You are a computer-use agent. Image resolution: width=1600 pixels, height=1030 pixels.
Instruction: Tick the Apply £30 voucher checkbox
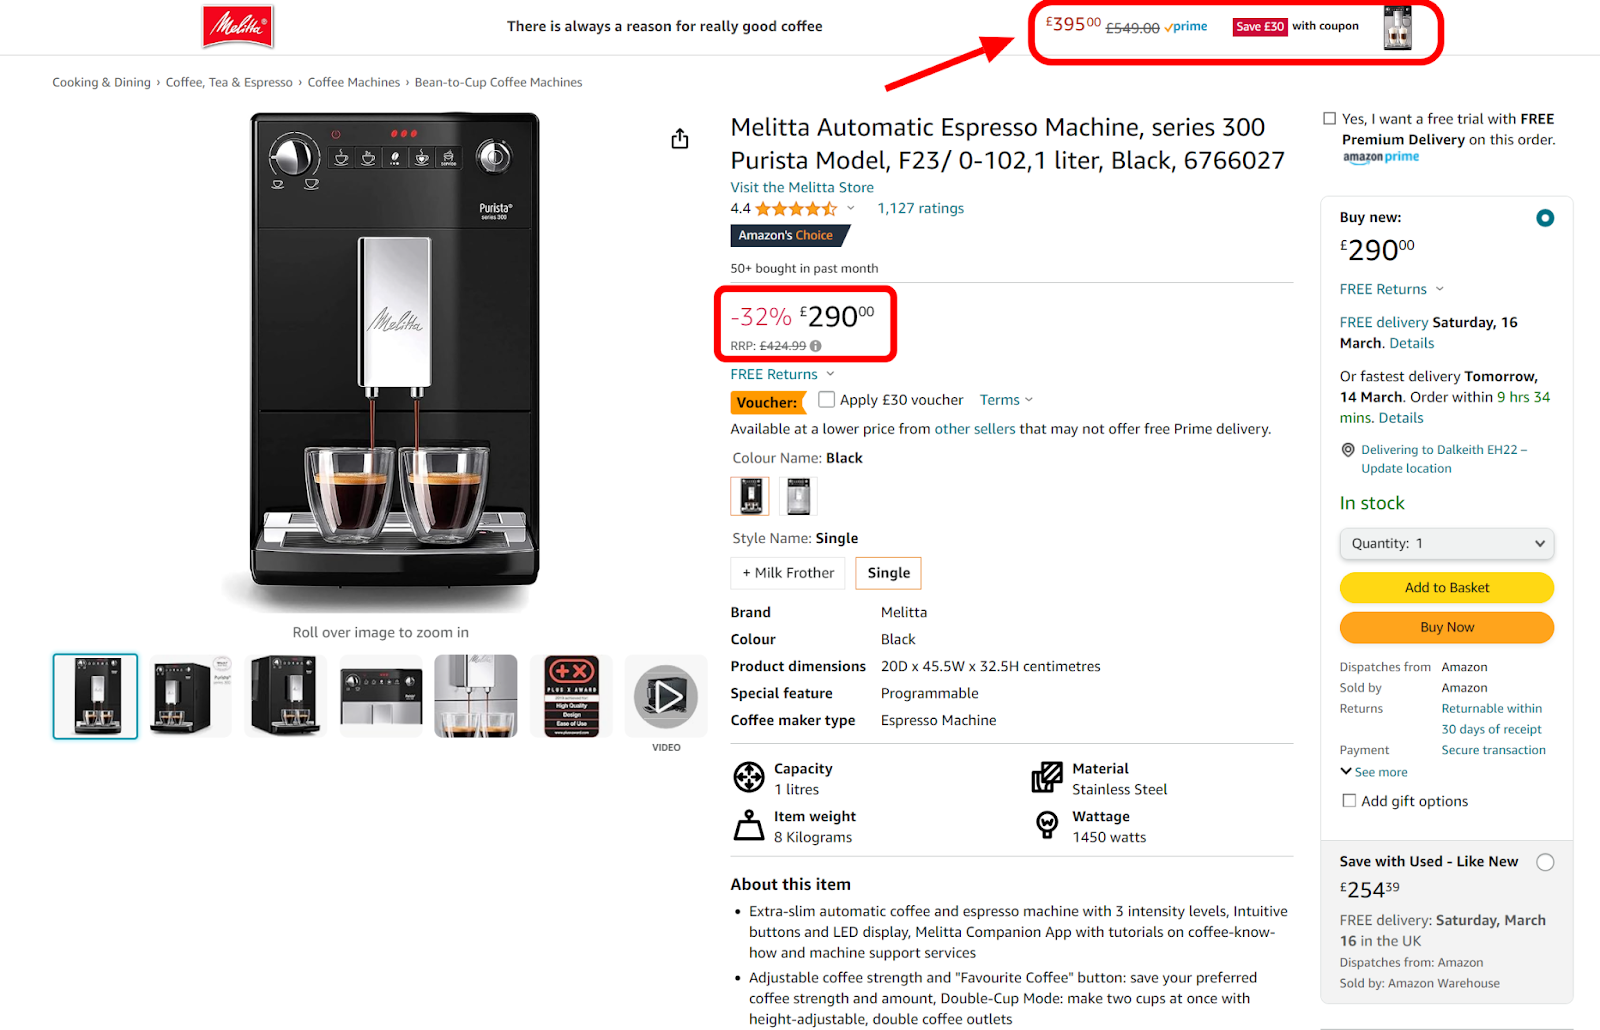pos(826,399)
